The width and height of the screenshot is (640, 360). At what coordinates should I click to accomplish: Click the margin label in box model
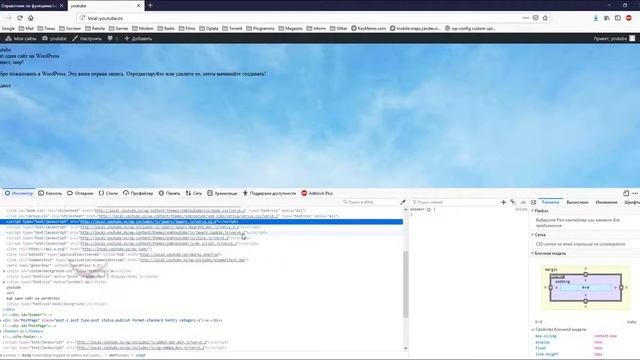tap(551, 269)
